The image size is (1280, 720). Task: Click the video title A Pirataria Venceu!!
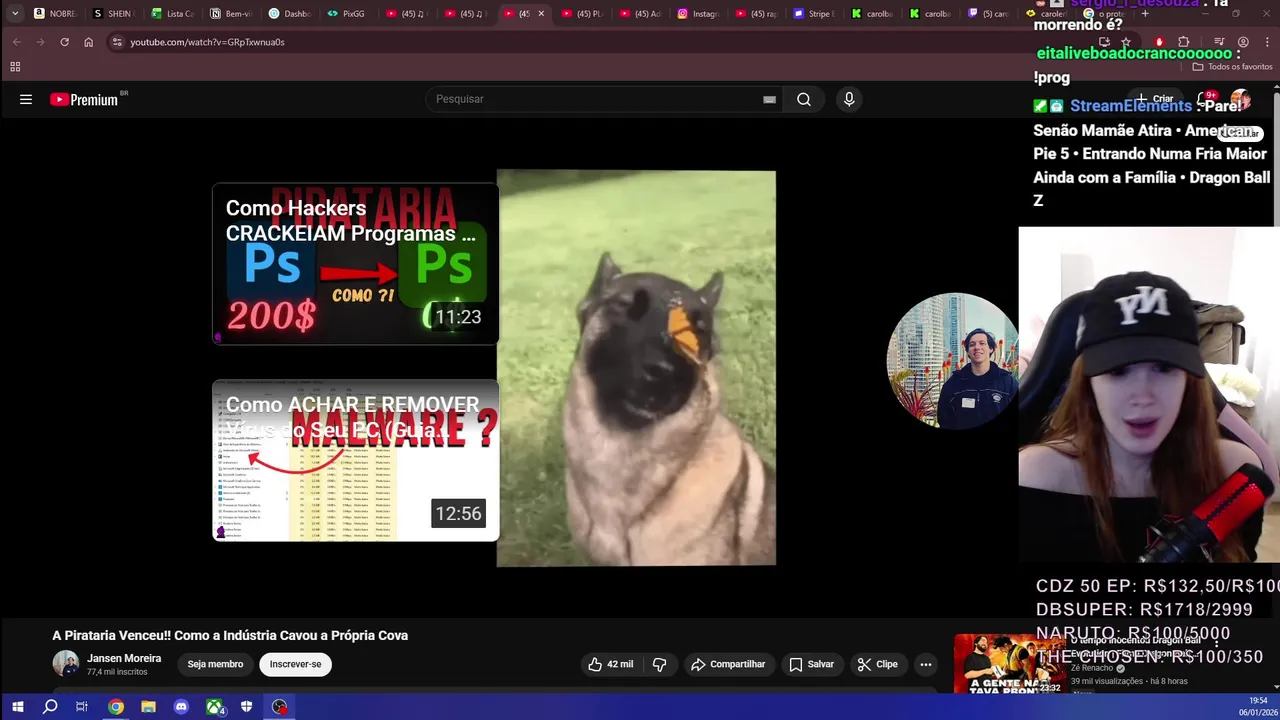point(230,635)
